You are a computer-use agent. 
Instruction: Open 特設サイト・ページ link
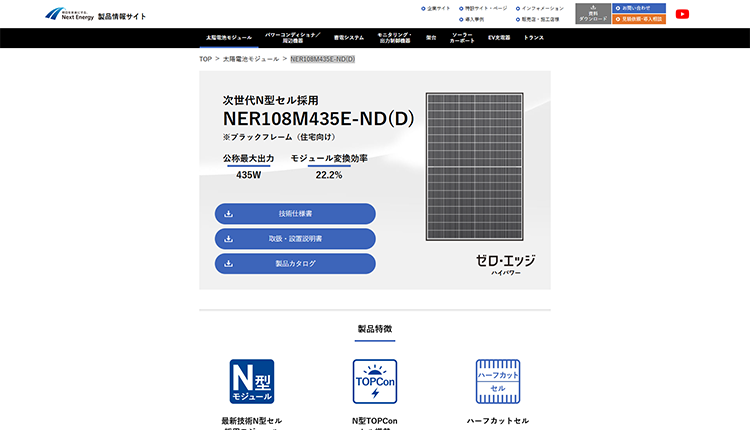483,9
